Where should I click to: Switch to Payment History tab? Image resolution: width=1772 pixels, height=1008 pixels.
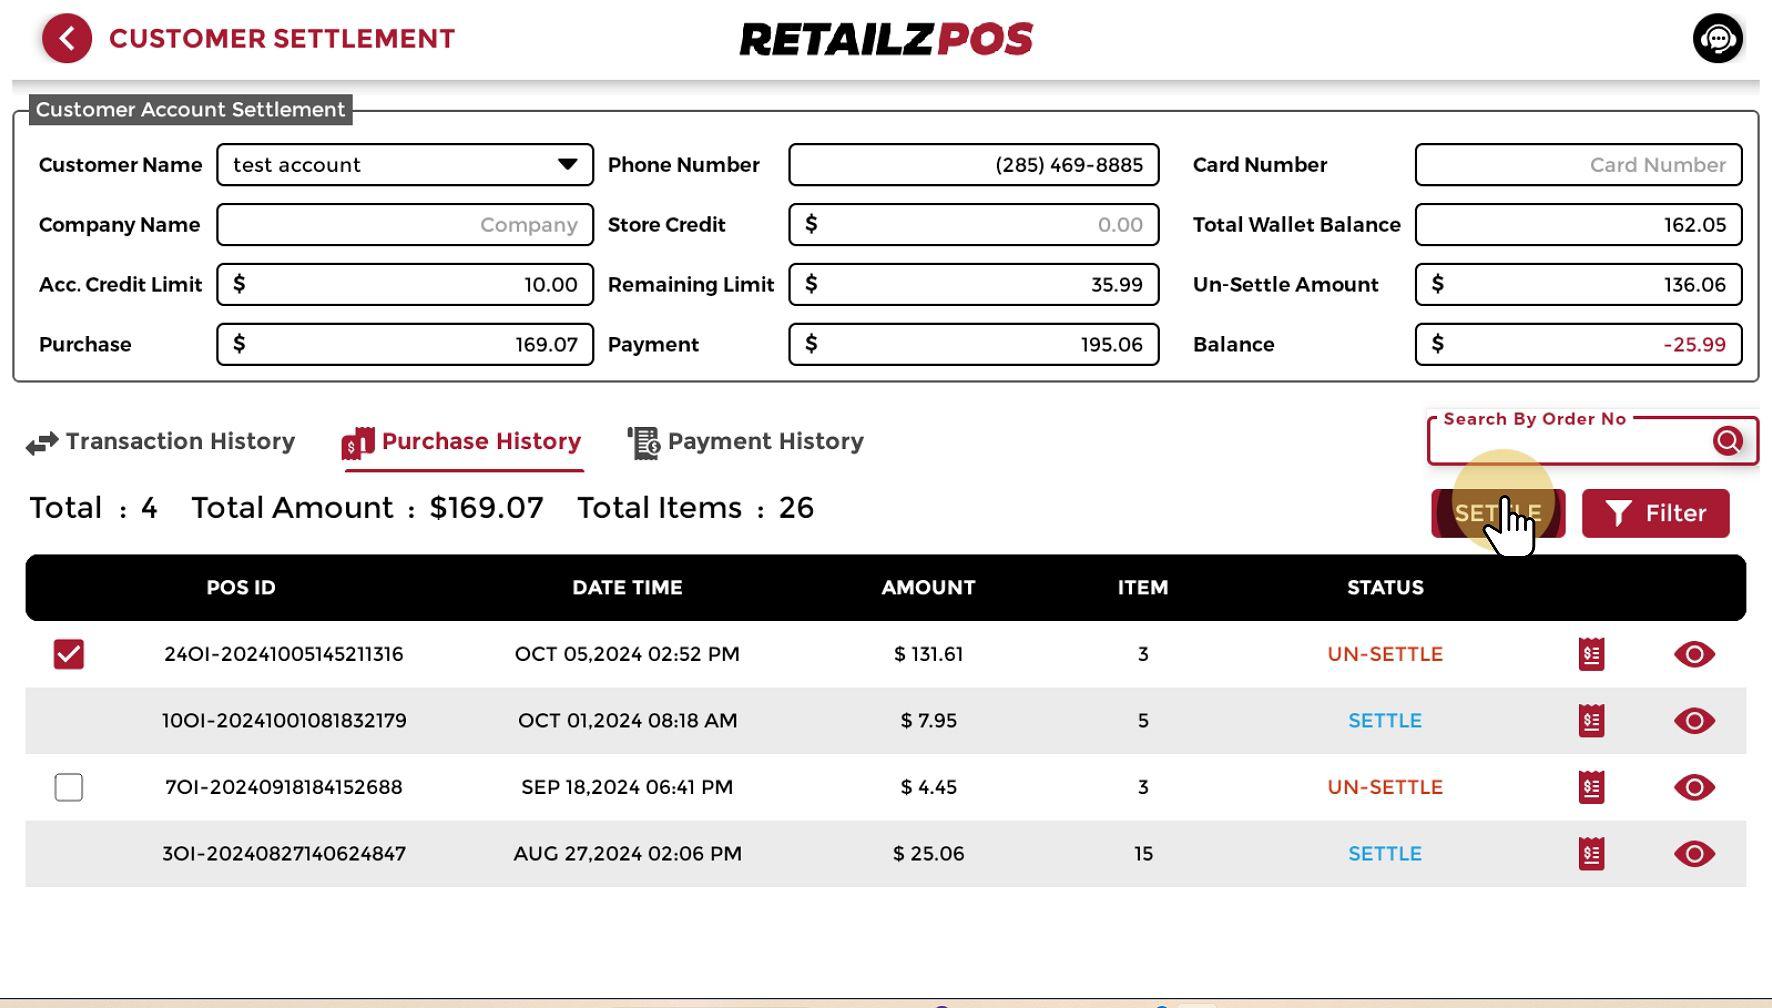(x=746, y=442)
